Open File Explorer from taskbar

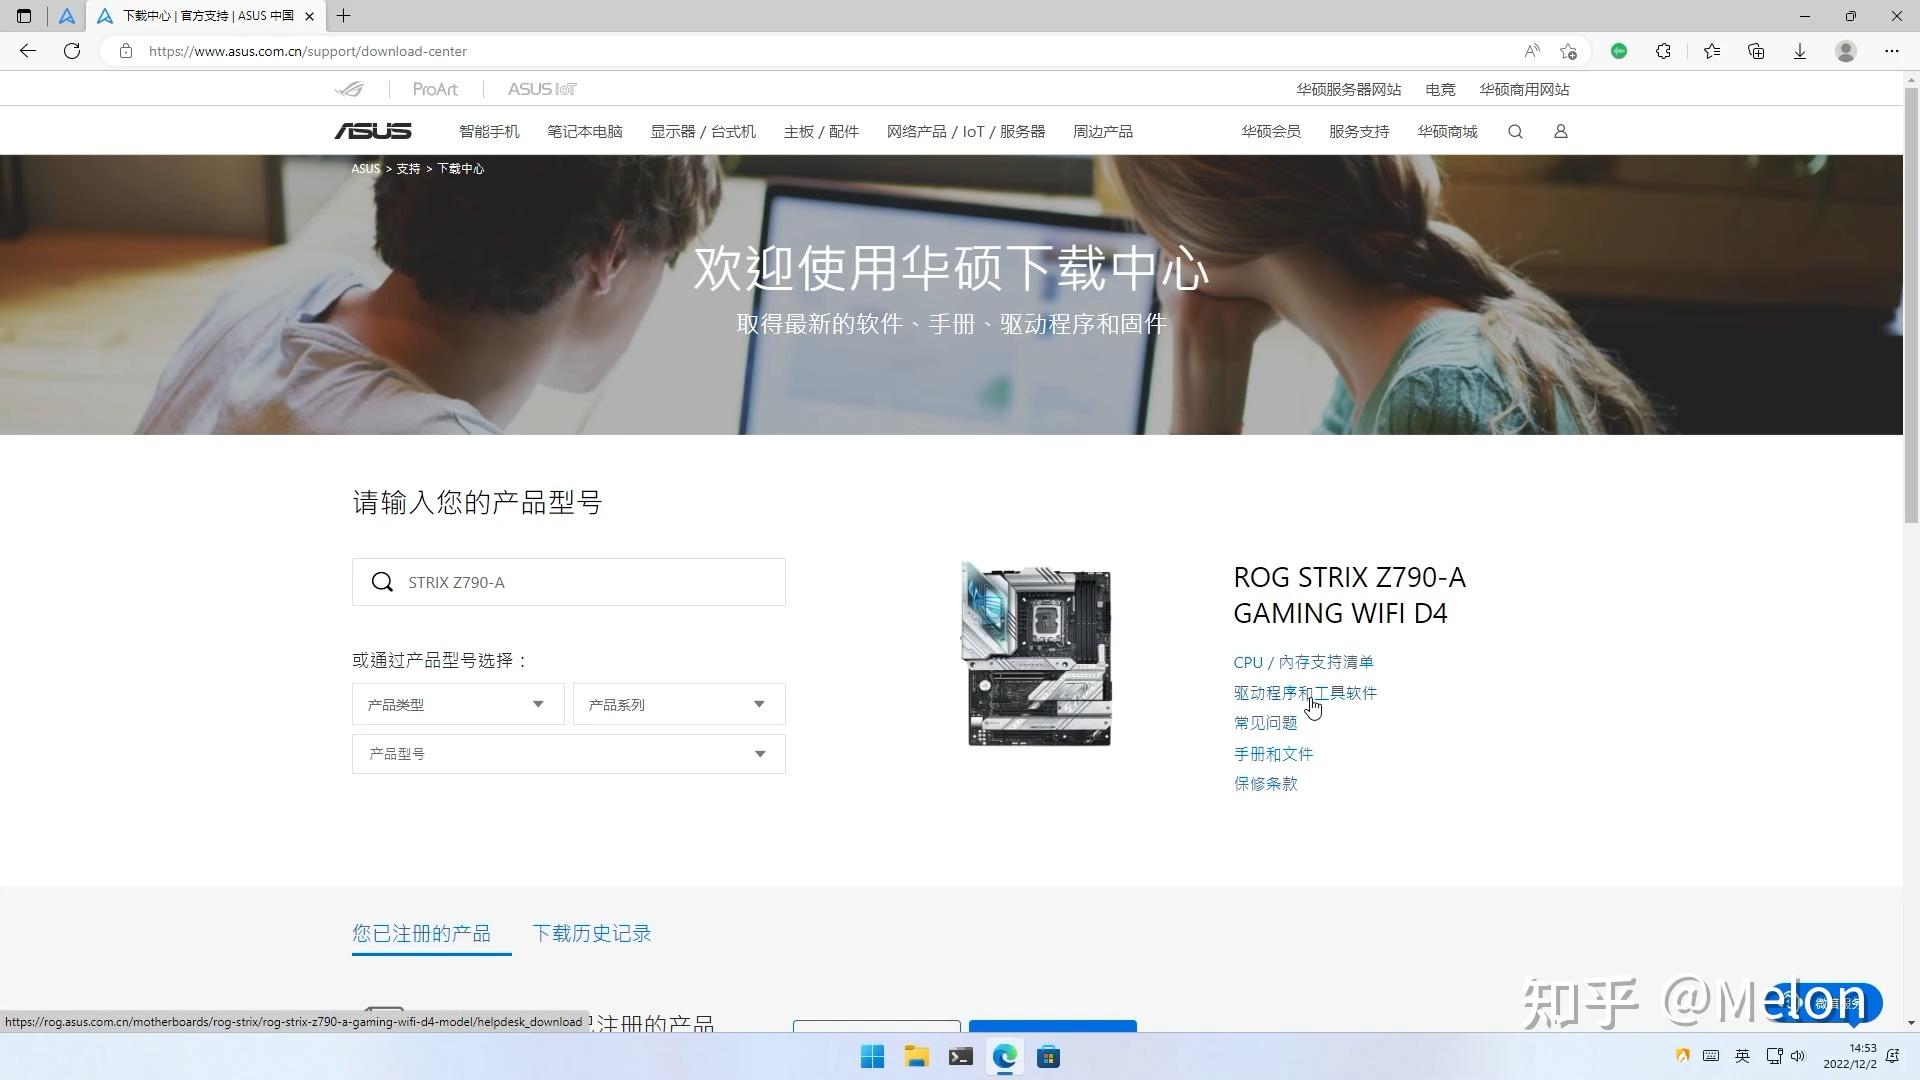pos(916,1056)
